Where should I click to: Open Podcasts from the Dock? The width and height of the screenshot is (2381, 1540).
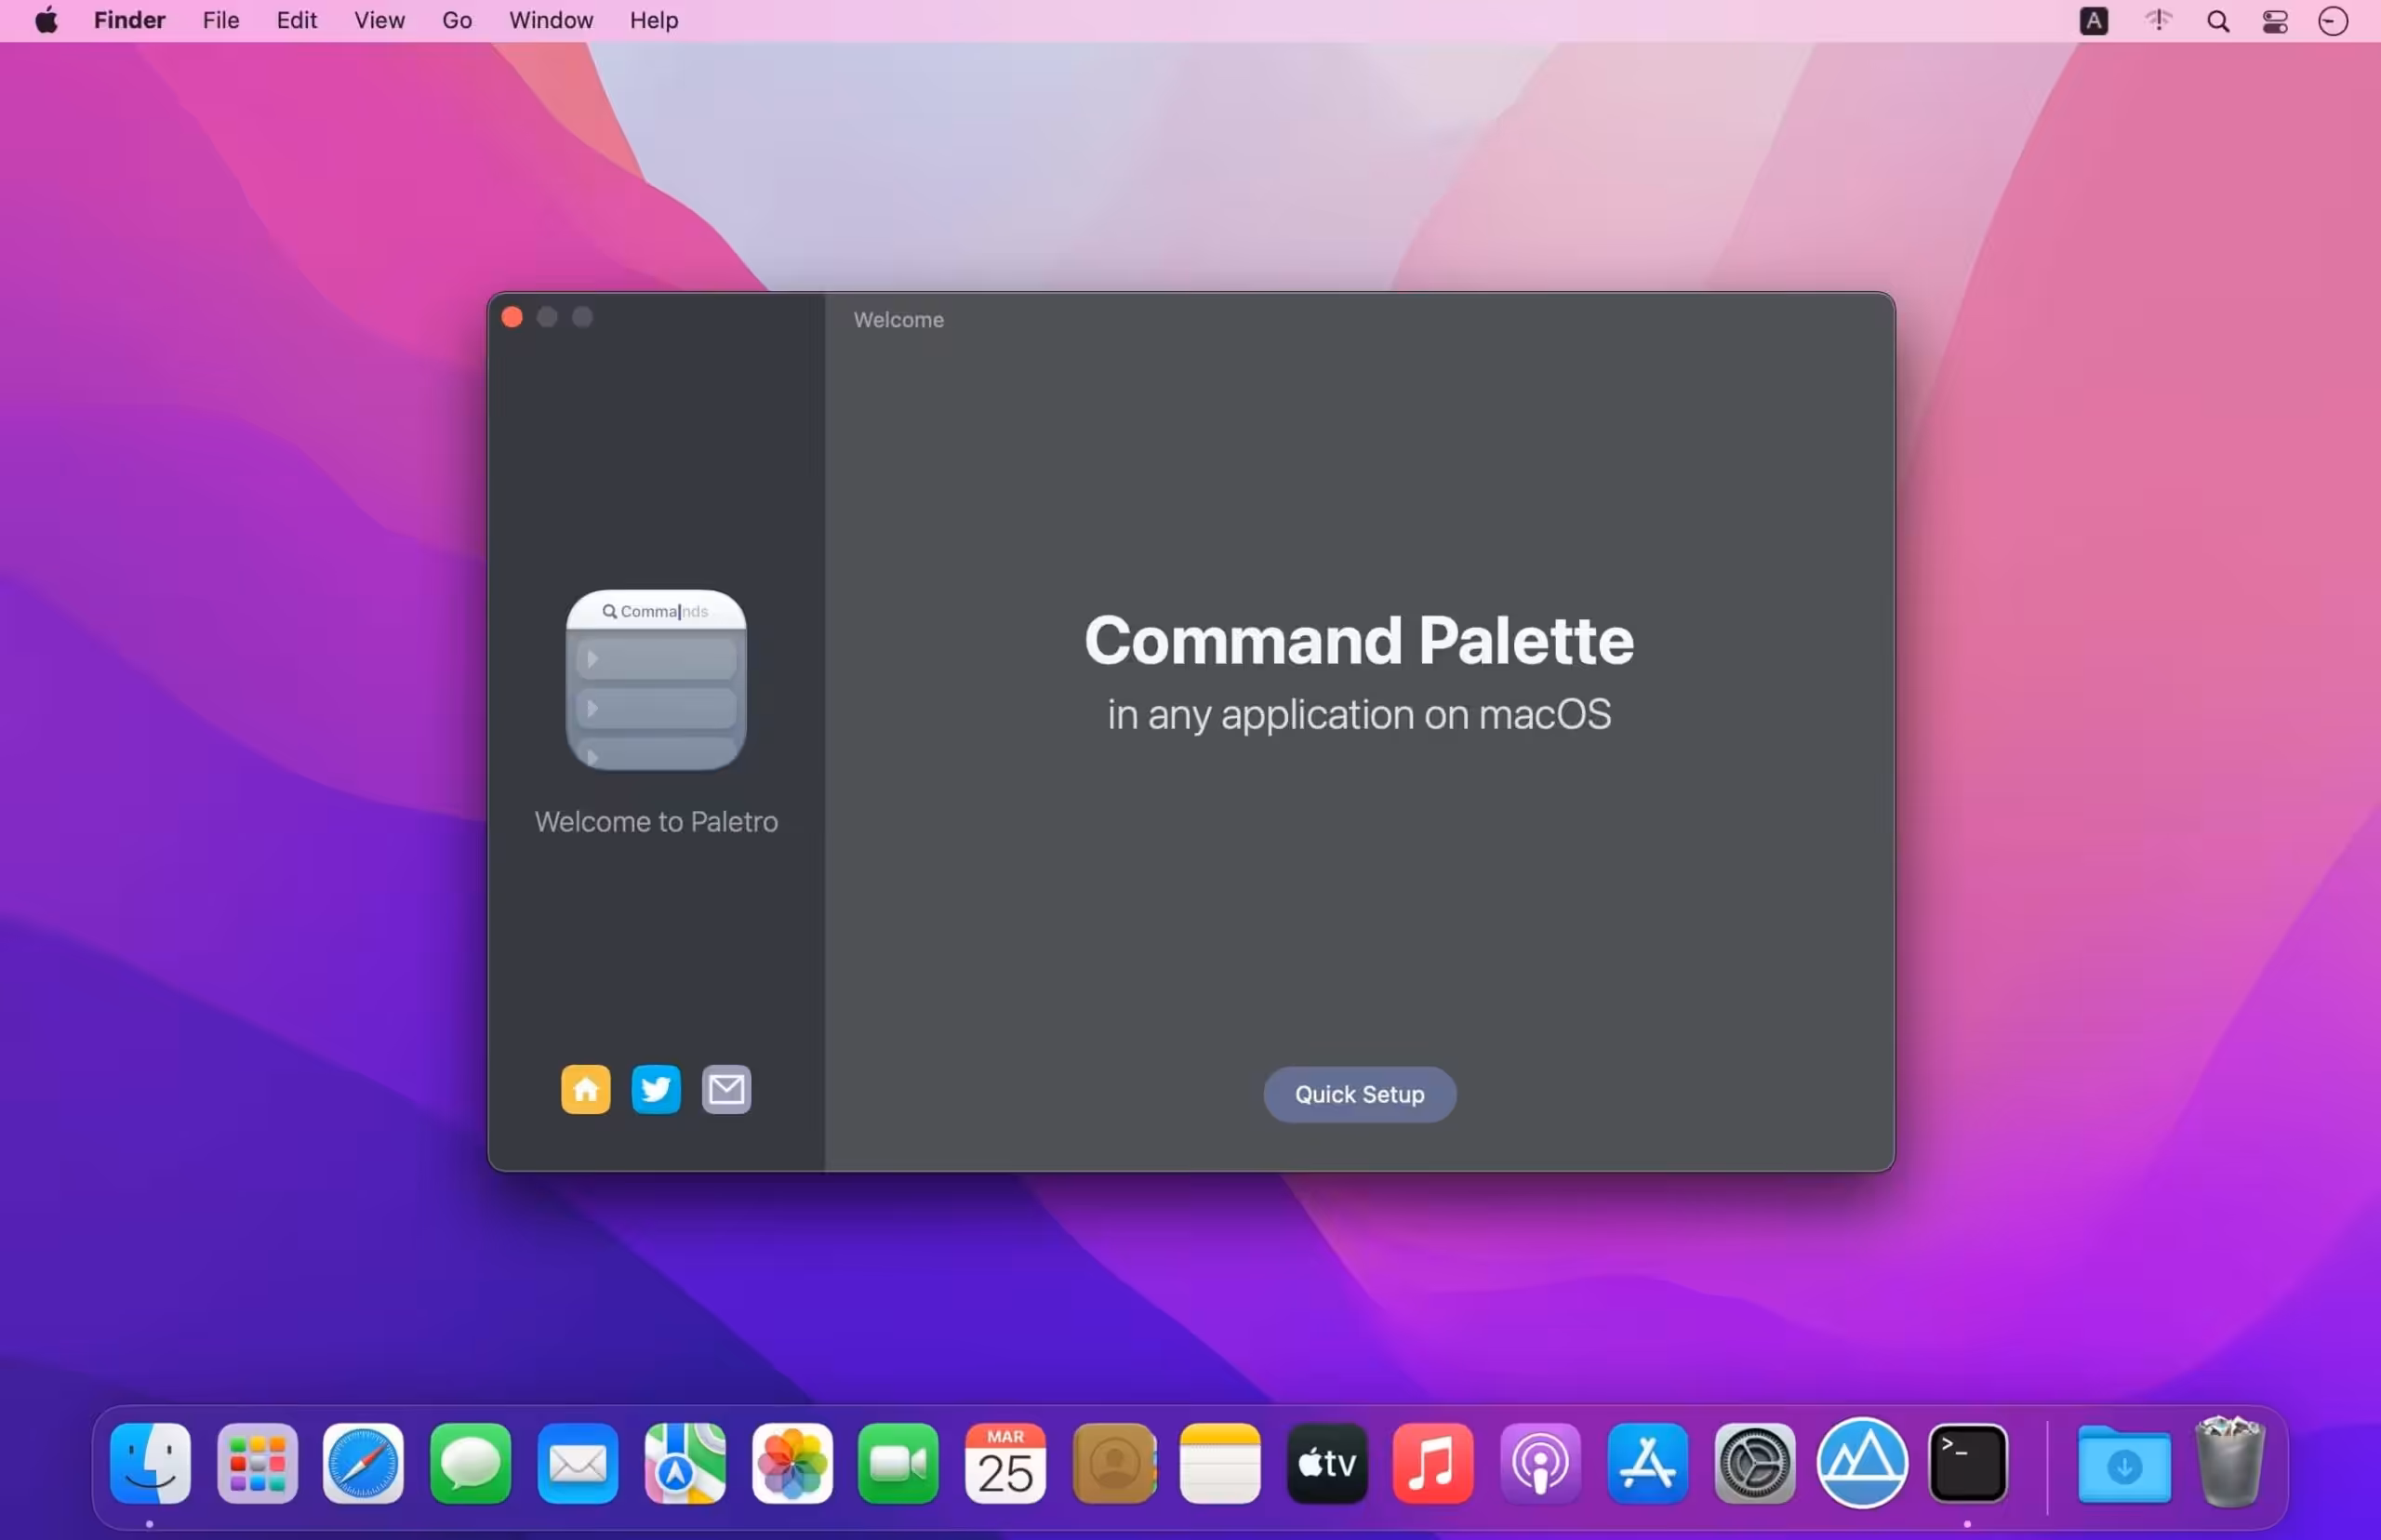point(1540,1463)
